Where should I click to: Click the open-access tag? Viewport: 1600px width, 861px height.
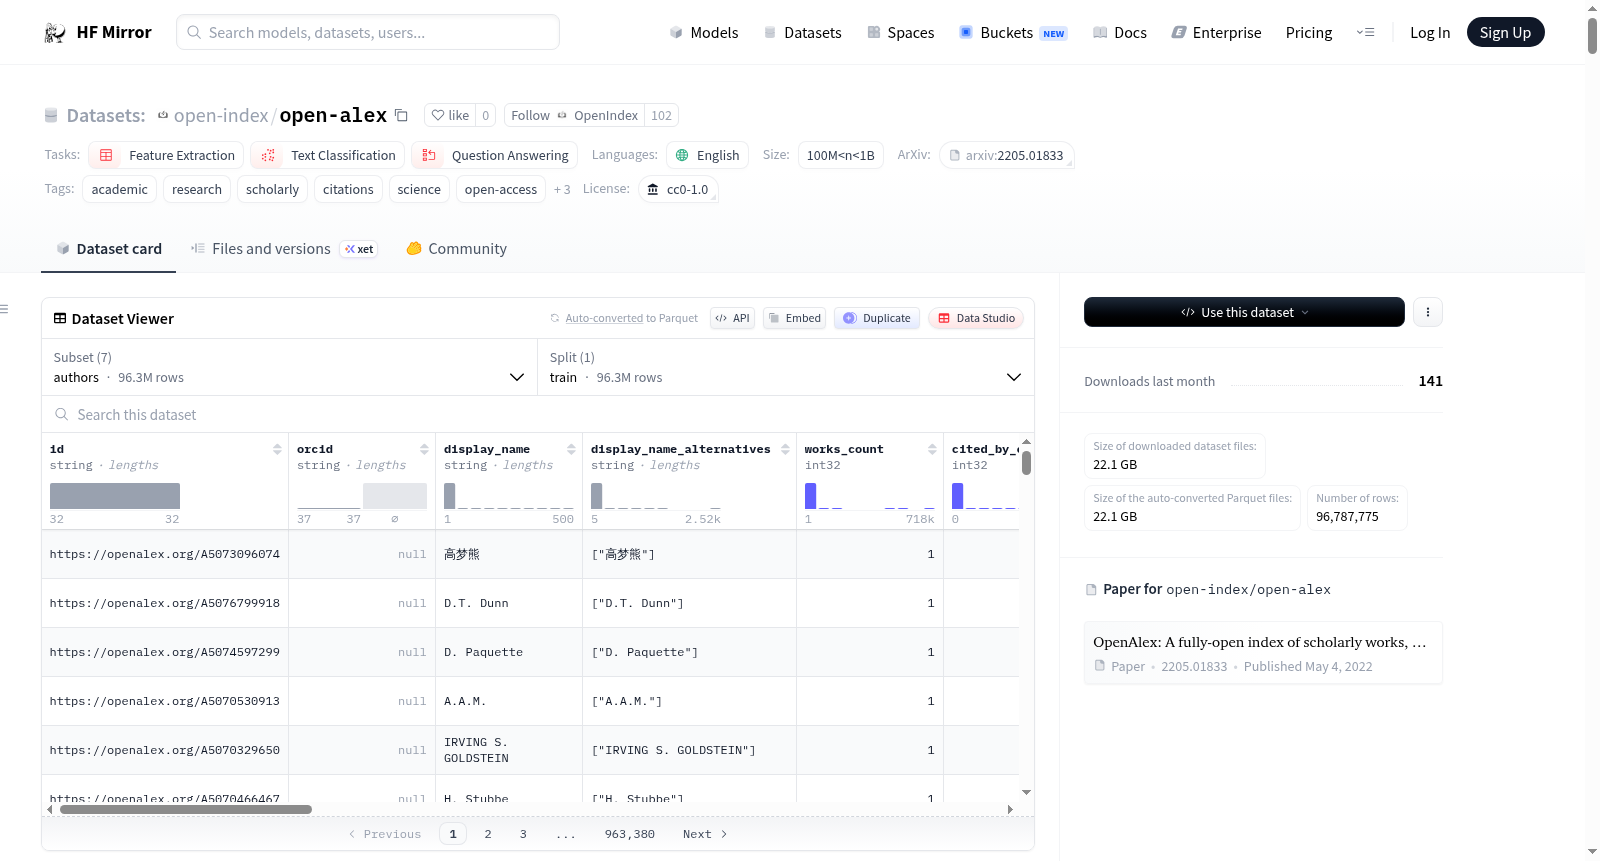coord(501,189)
